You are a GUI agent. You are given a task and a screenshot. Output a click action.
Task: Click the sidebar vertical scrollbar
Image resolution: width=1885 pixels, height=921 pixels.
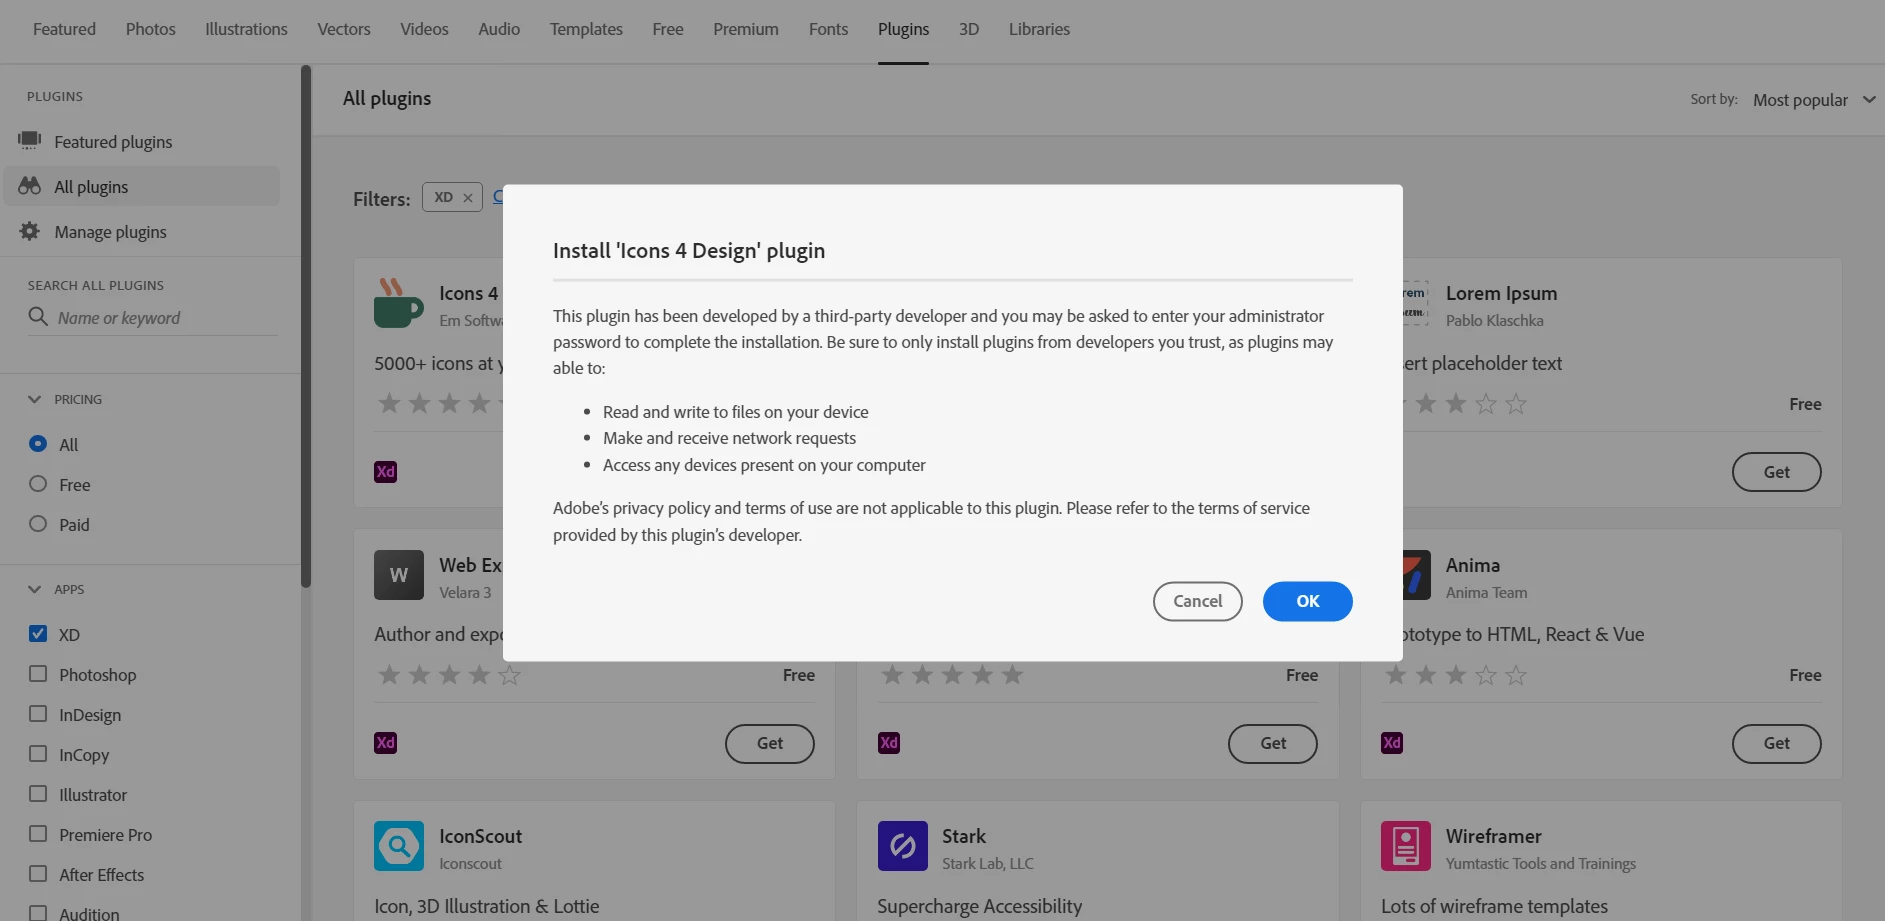pos(306,326)
